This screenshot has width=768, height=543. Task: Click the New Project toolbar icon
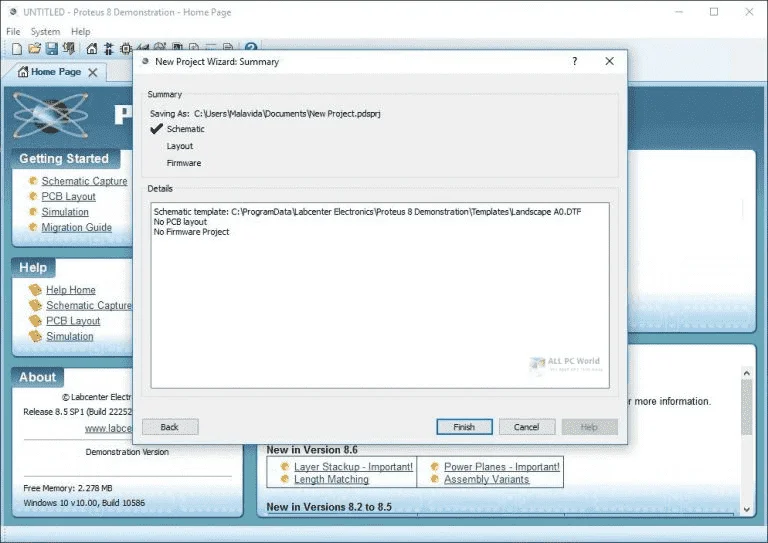[17, 48]
